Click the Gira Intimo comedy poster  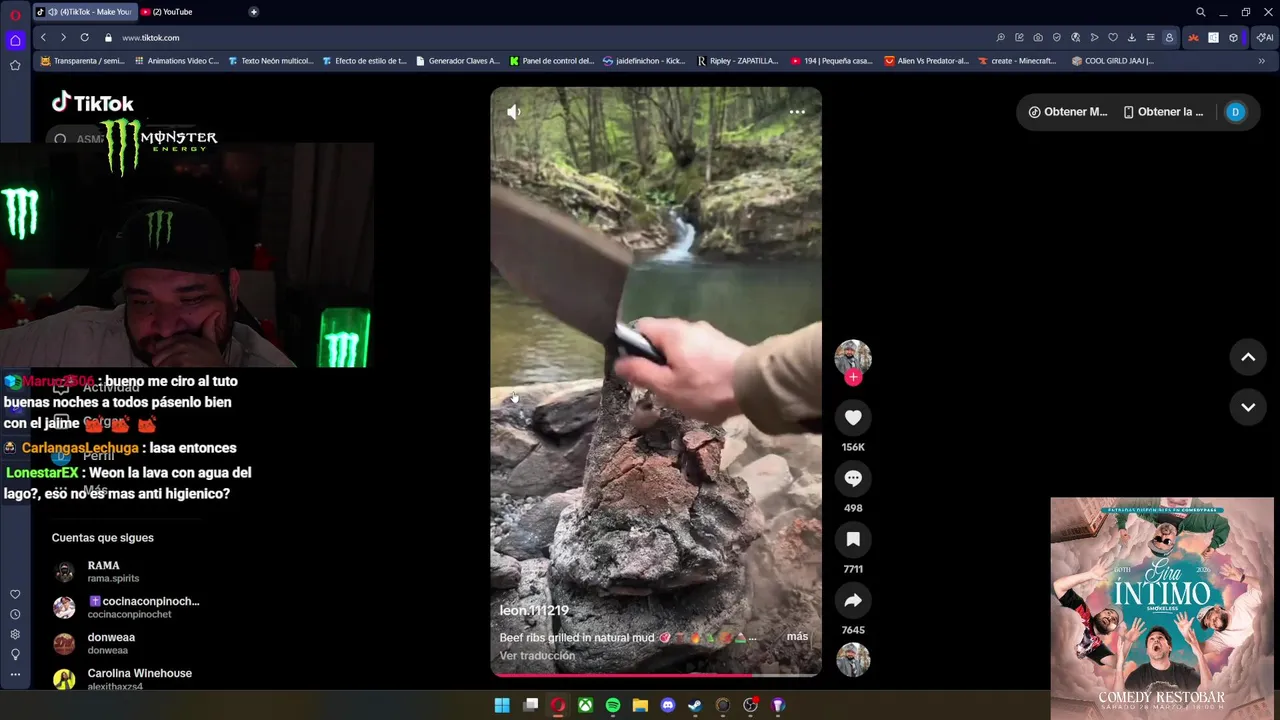pyautogui.click(x=1162, y=608)
